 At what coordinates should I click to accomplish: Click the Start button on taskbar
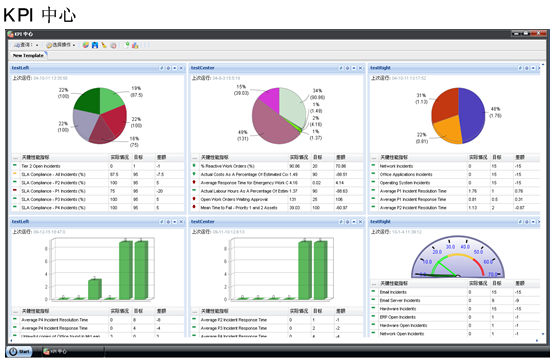tap(19, 351)
